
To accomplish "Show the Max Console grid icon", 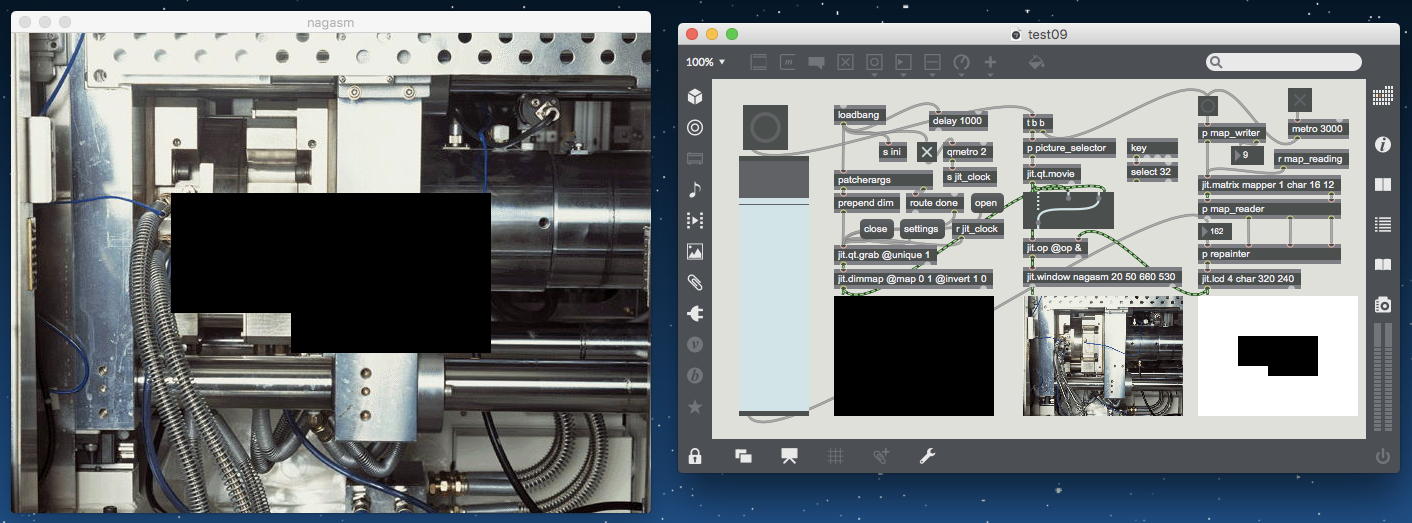I will click(1383, 97).
